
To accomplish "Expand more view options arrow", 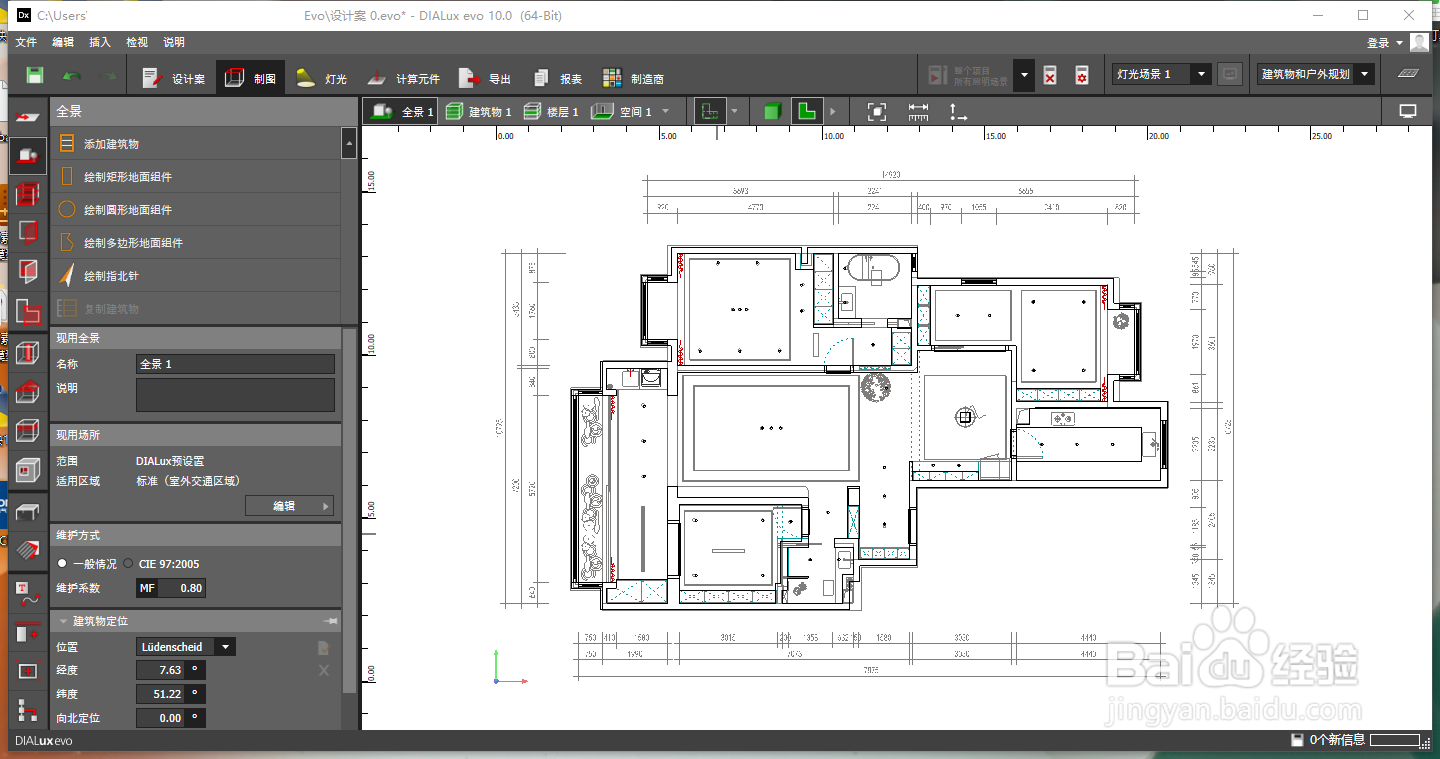I will [x=833, y=112].
